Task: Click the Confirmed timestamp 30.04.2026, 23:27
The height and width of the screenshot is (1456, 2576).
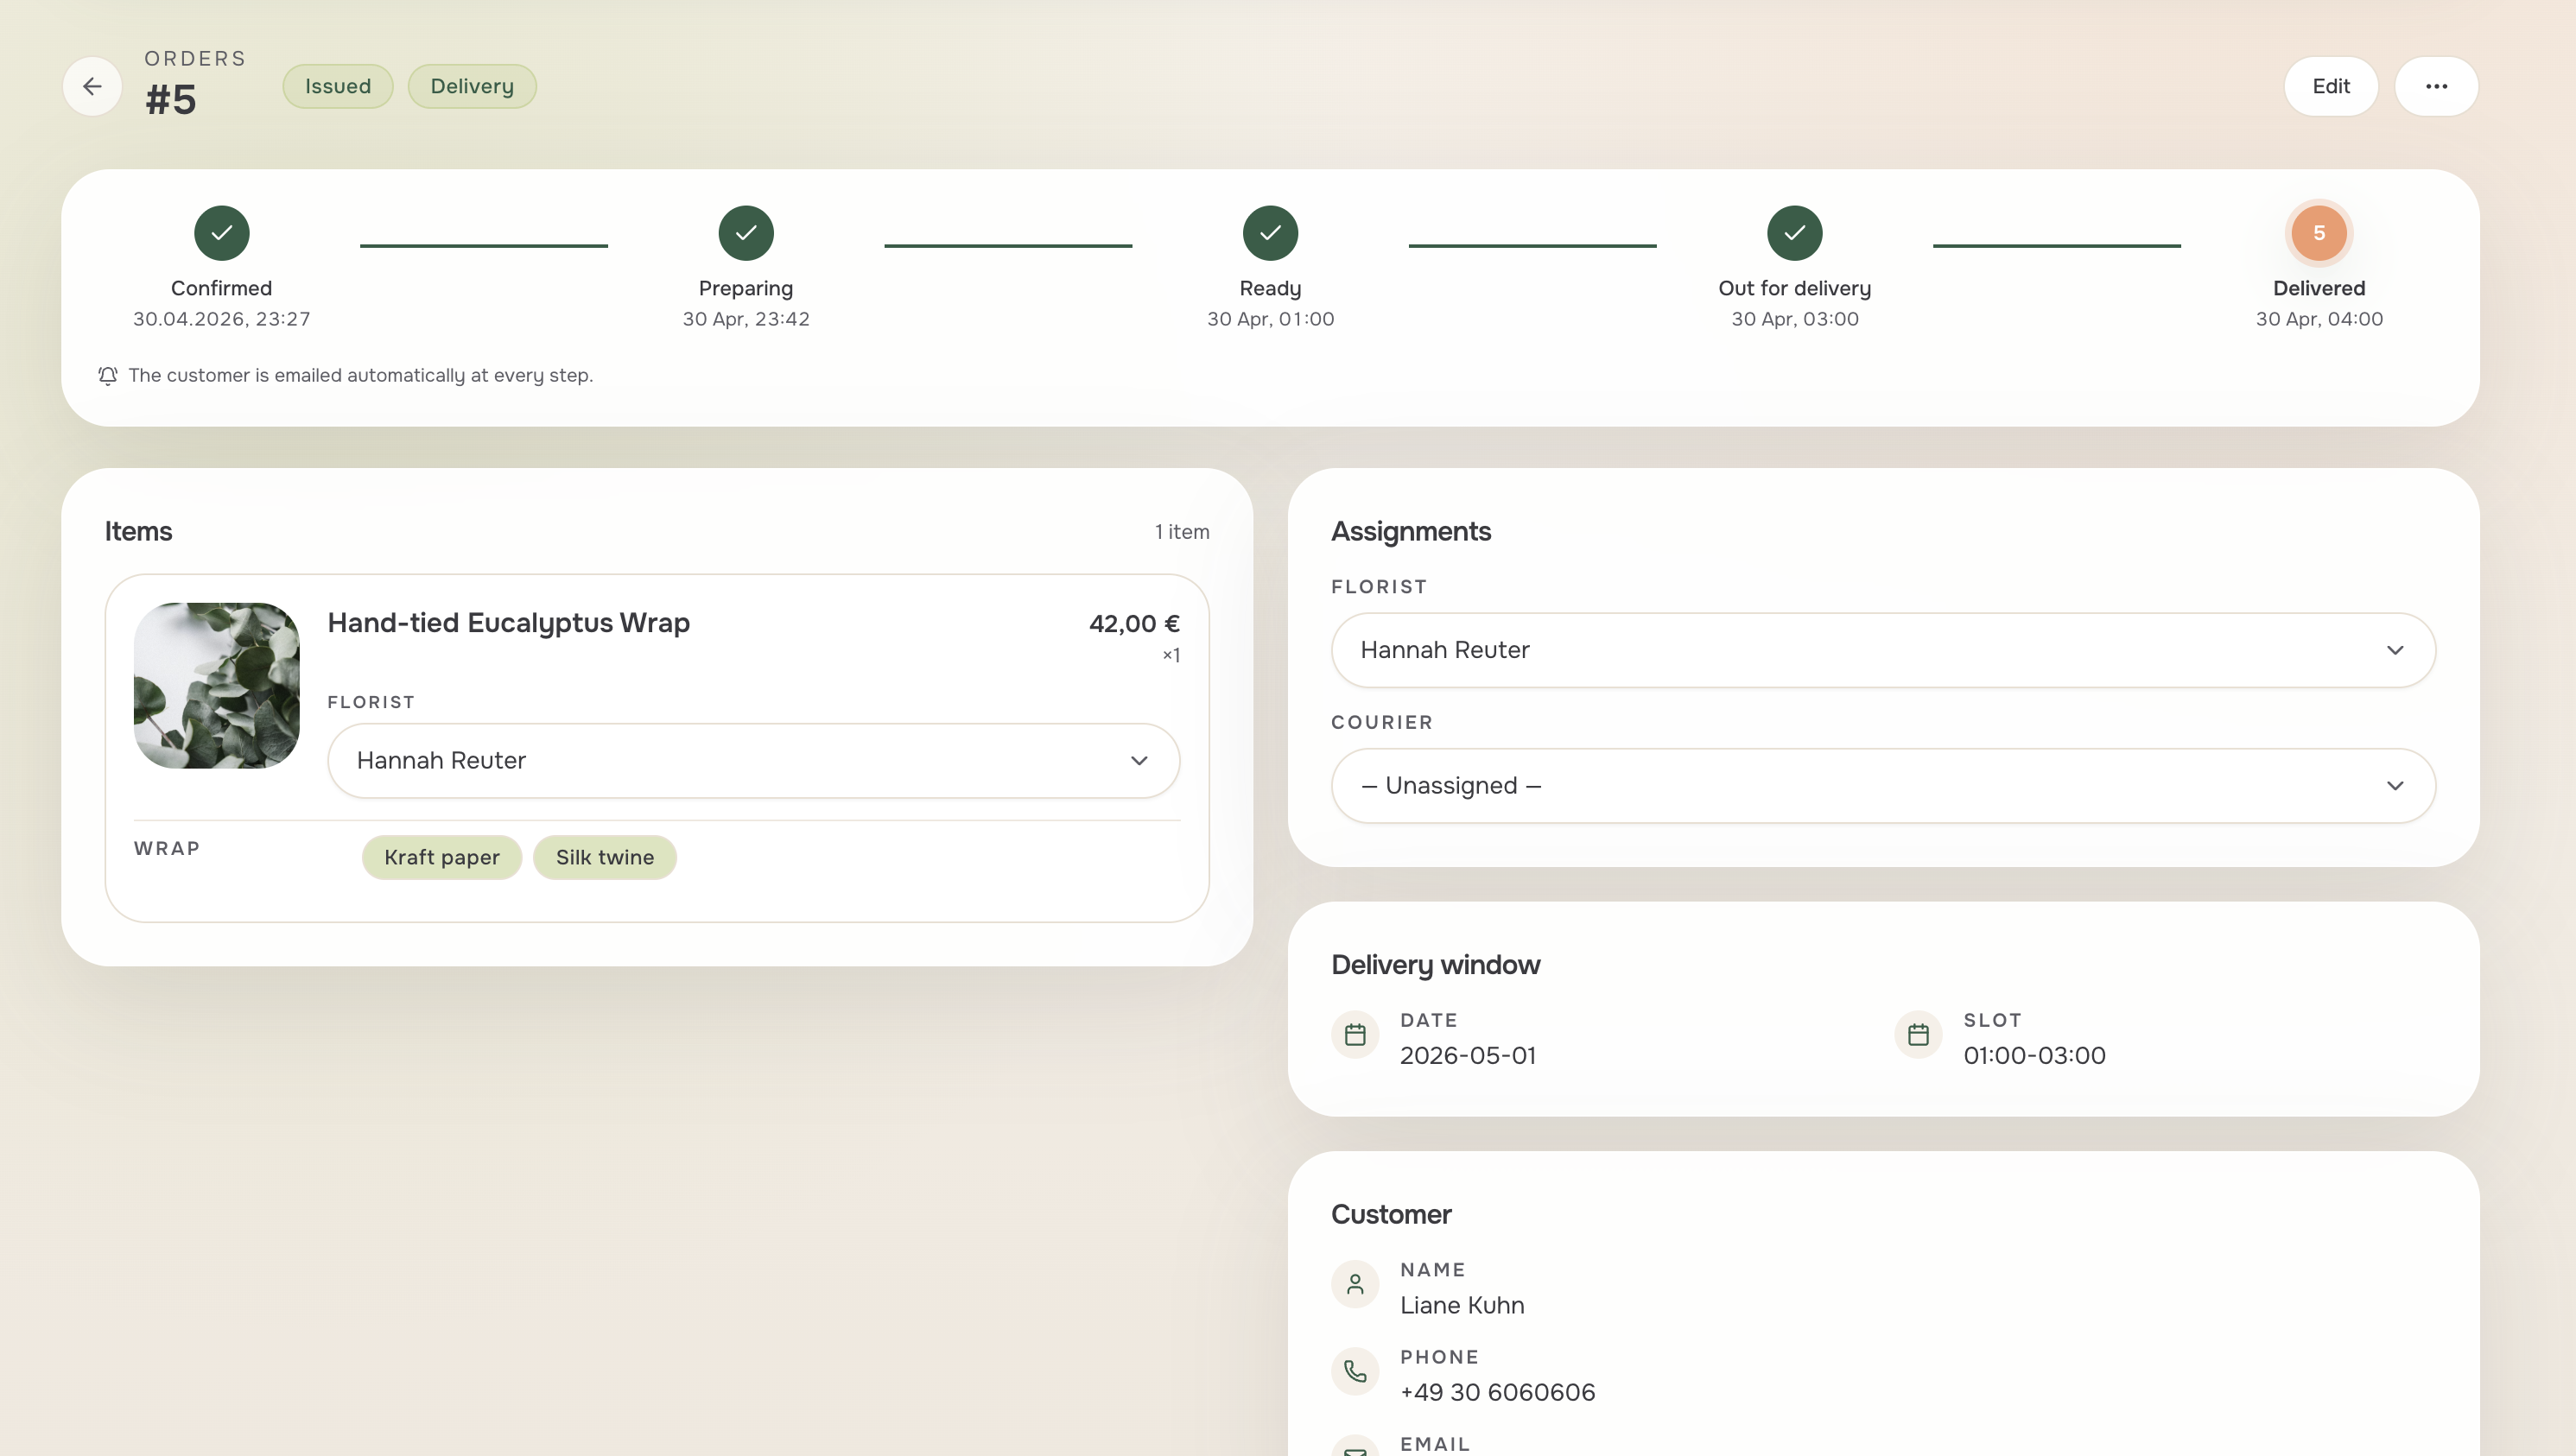Action: pos(222,319)
